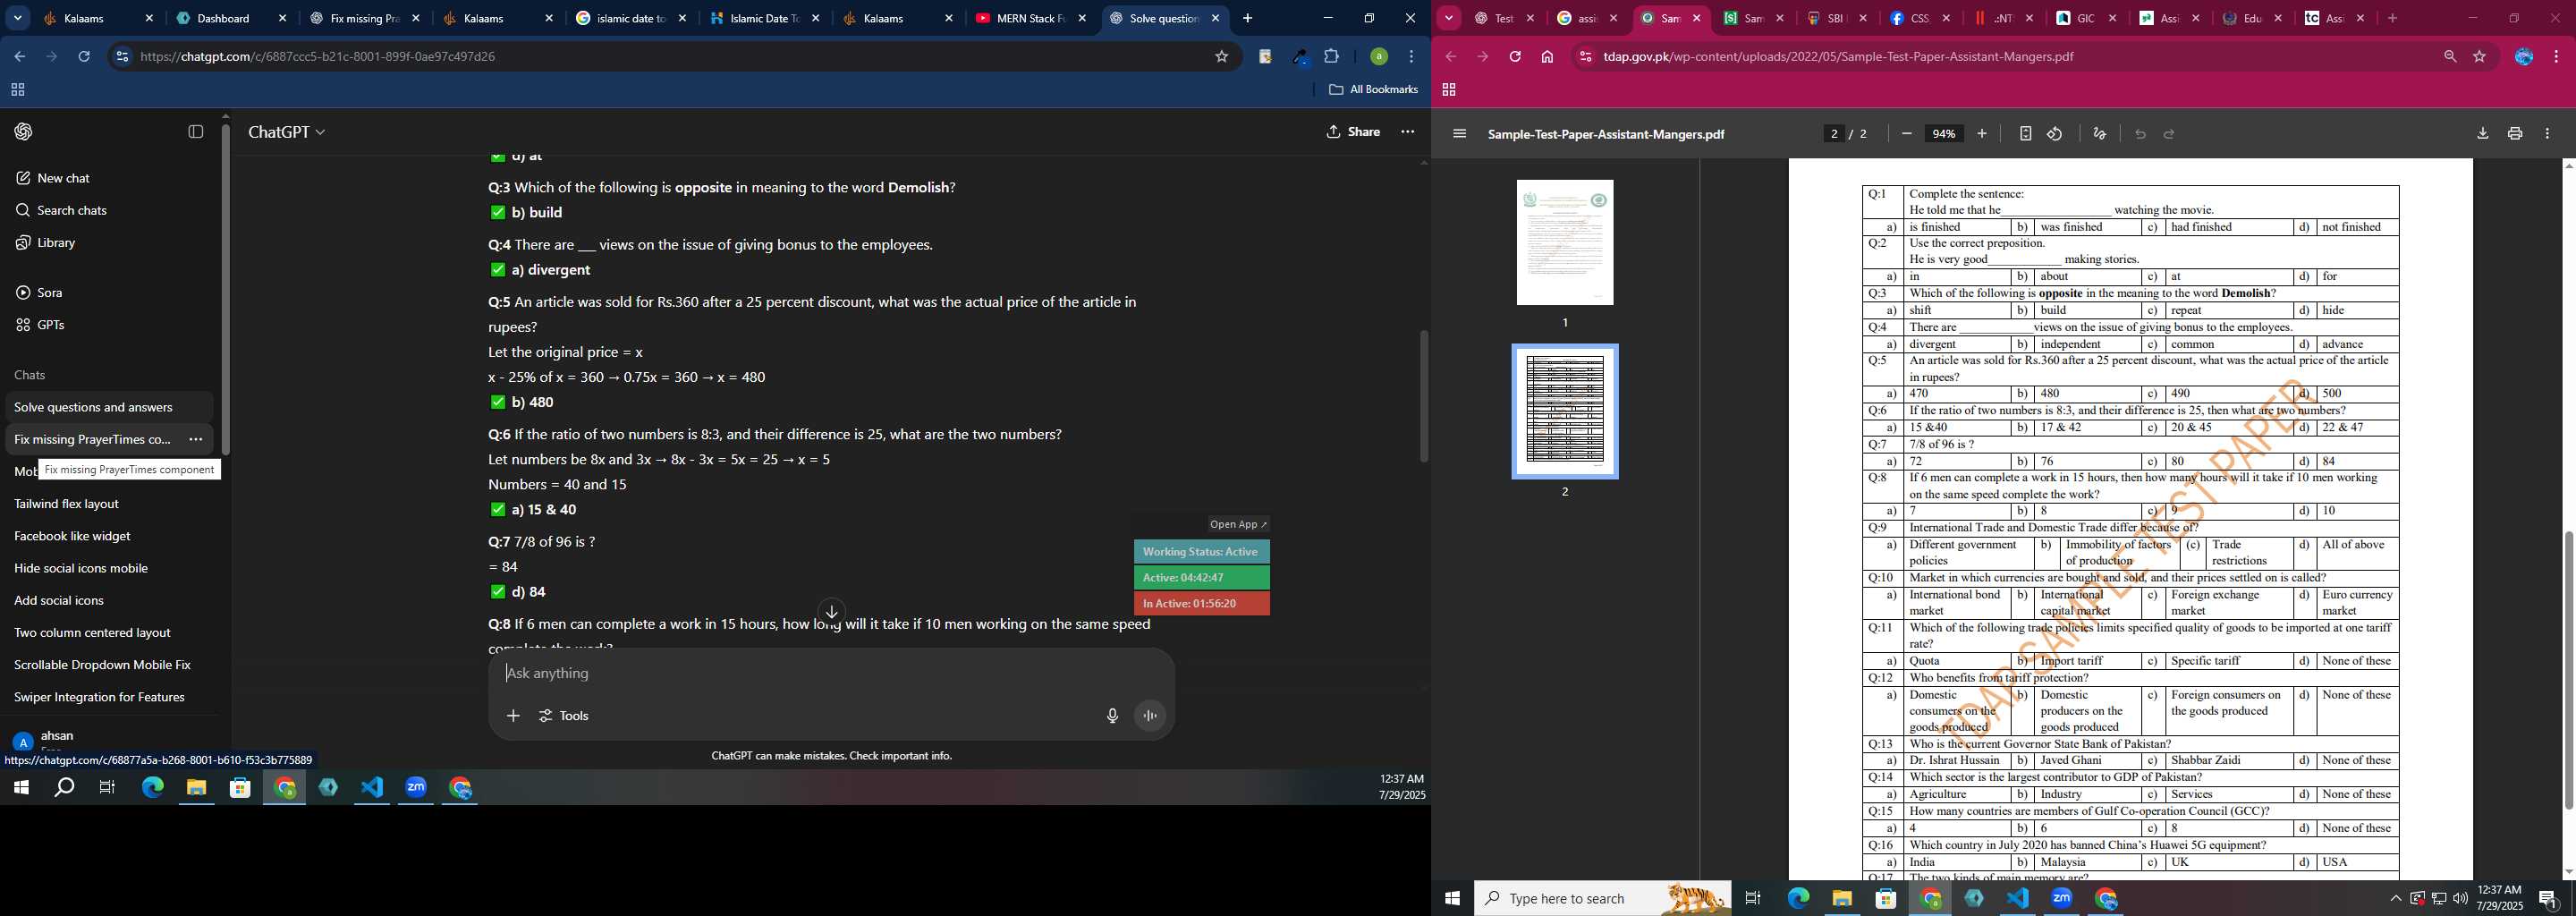Open Zoom app in left taskbar
Viewport: 2576px width, 916px height.
[416, 788]
